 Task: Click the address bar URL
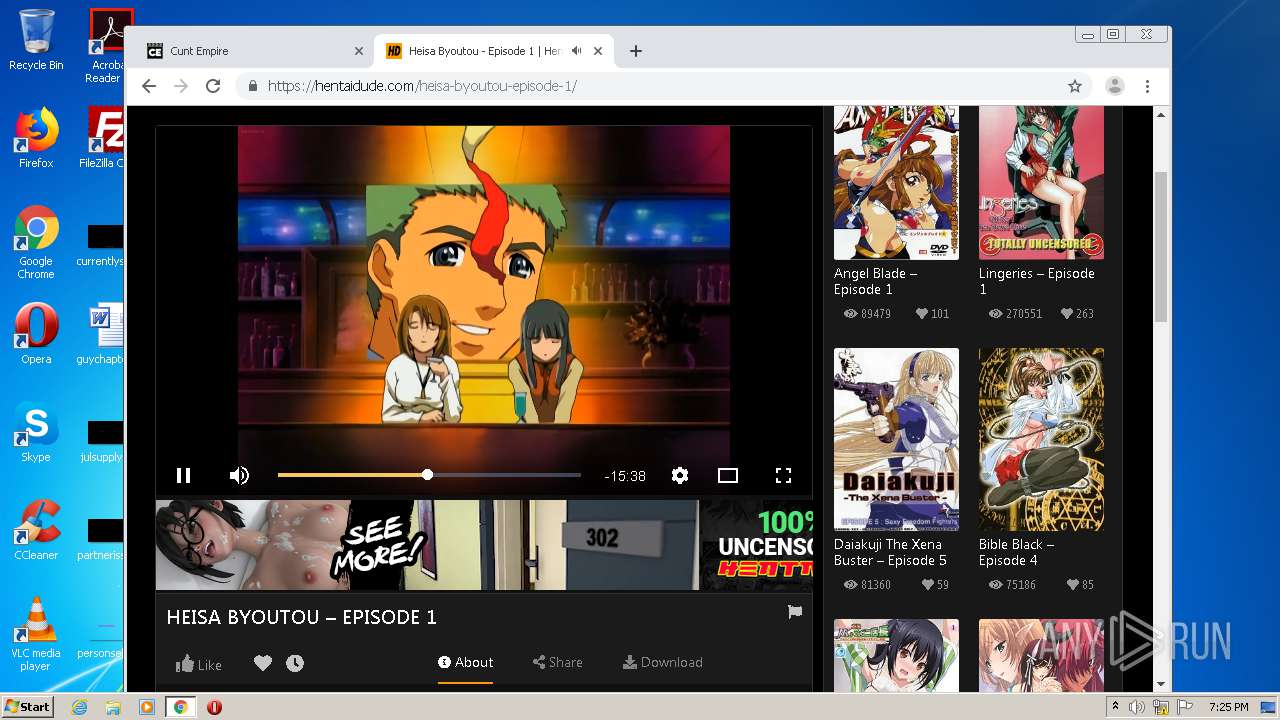point(422,86)
